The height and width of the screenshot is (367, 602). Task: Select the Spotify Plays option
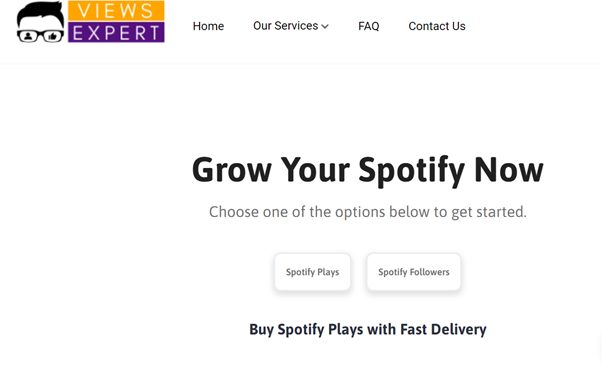tap(313, 272)
